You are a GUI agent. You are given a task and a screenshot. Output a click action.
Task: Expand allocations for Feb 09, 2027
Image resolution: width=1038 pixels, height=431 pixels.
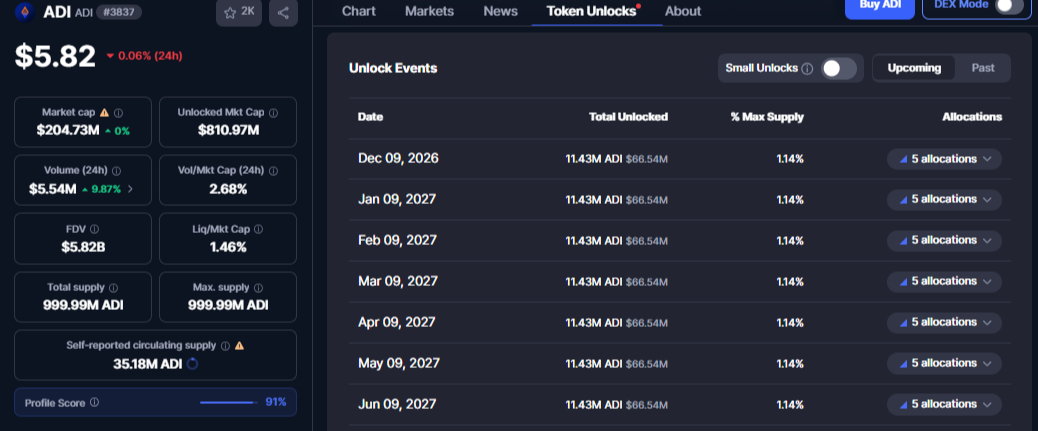(944, 240)
